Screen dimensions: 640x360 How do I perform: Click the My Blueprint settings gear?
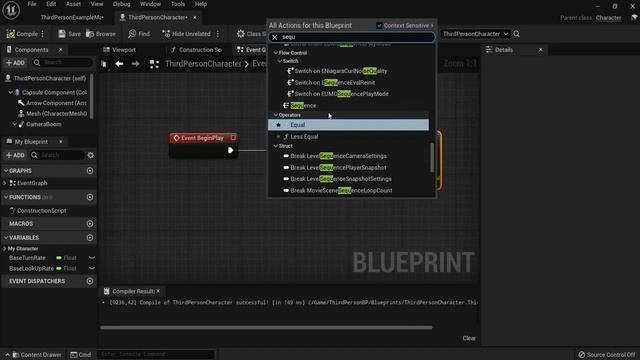(91, 155)
